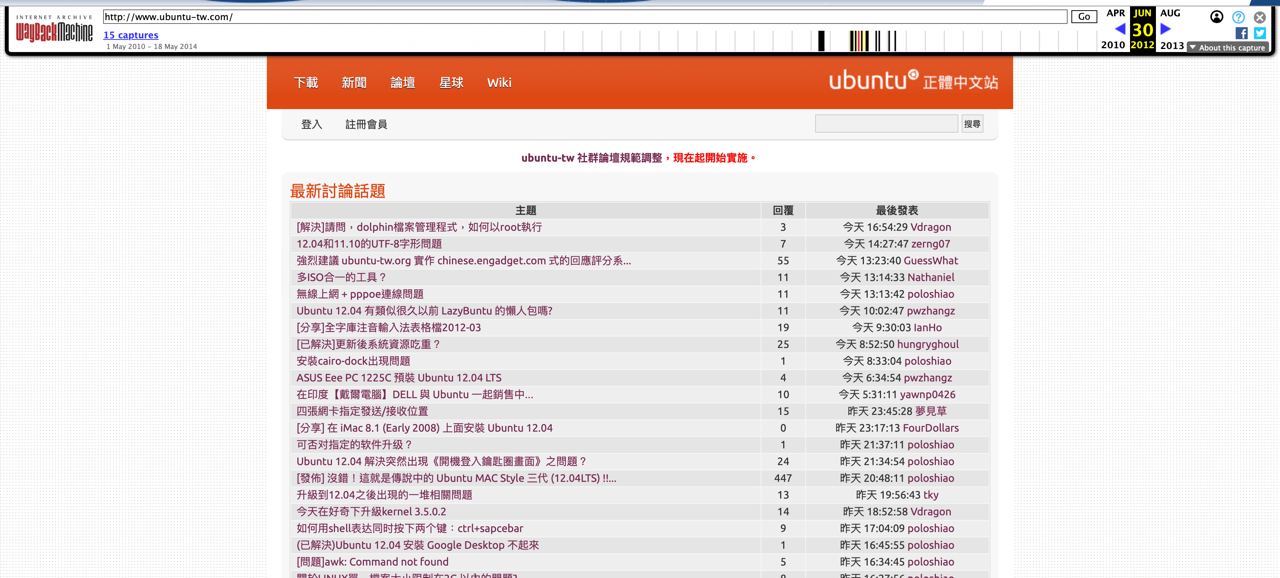Viewport: 1280px width, 578px height.
Task: Click the Wayback help question mark icon
Action: 1238,17
